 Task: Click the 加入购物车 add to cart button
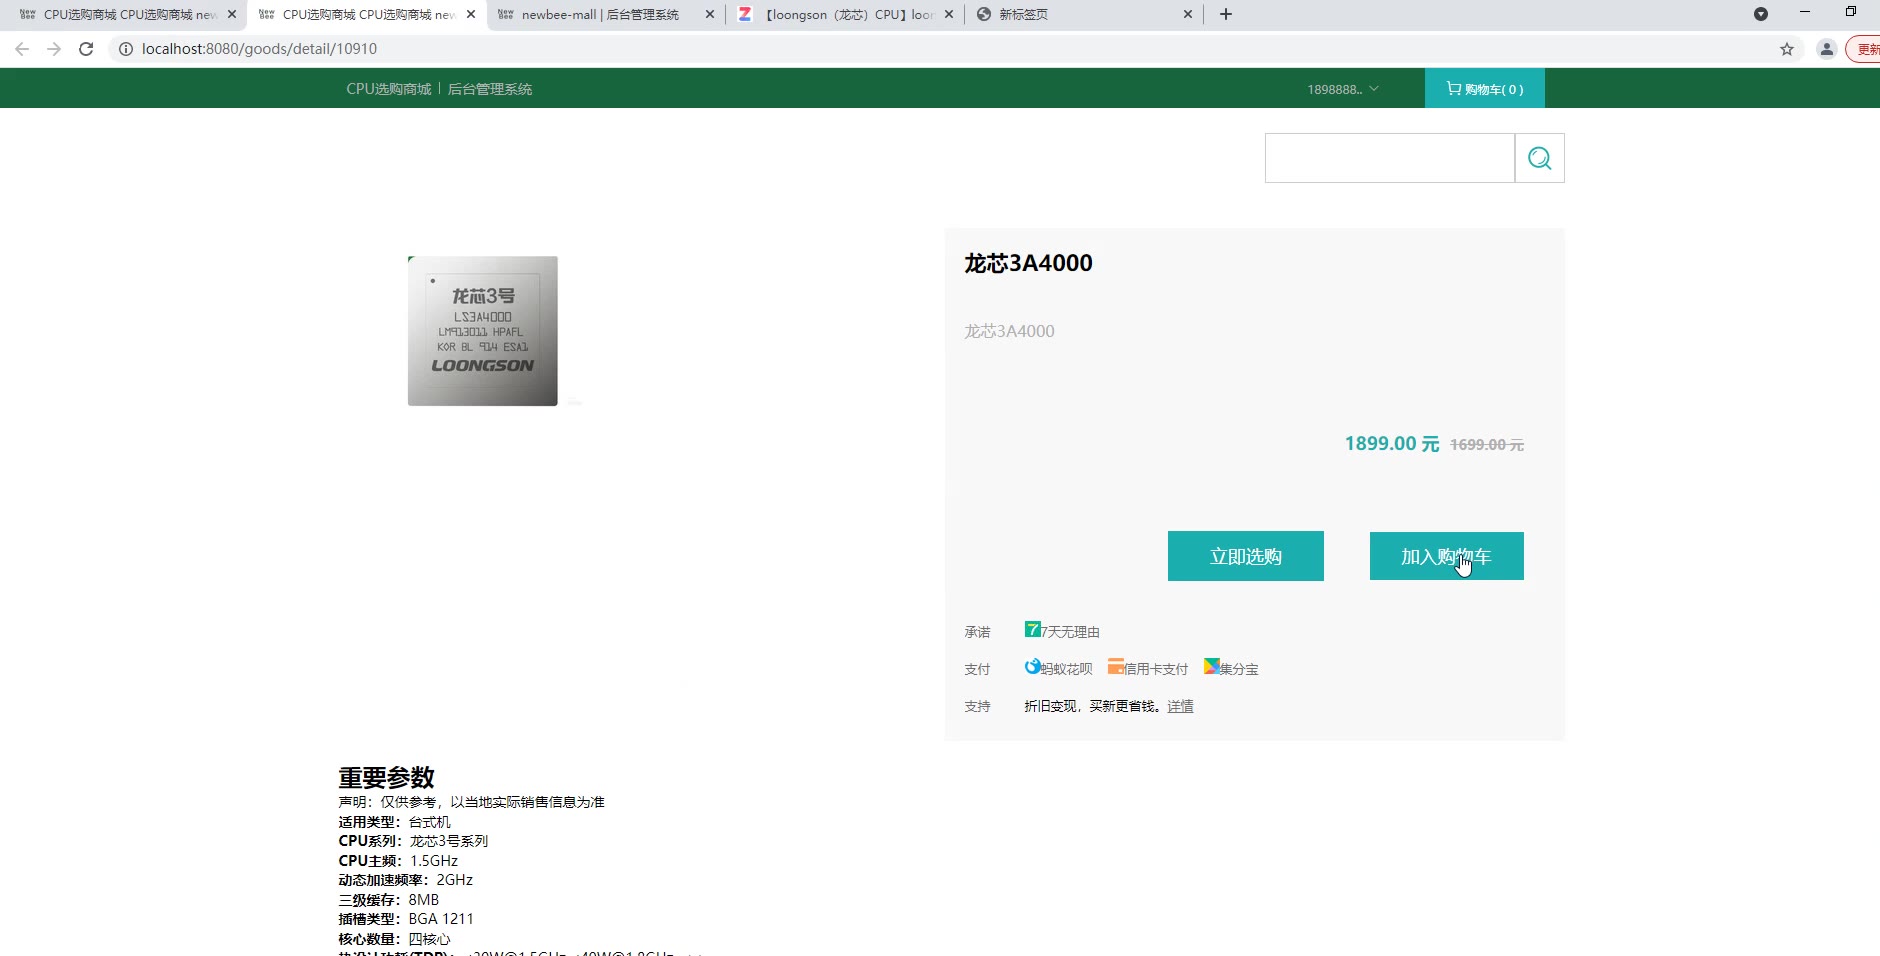point(1446,556)
